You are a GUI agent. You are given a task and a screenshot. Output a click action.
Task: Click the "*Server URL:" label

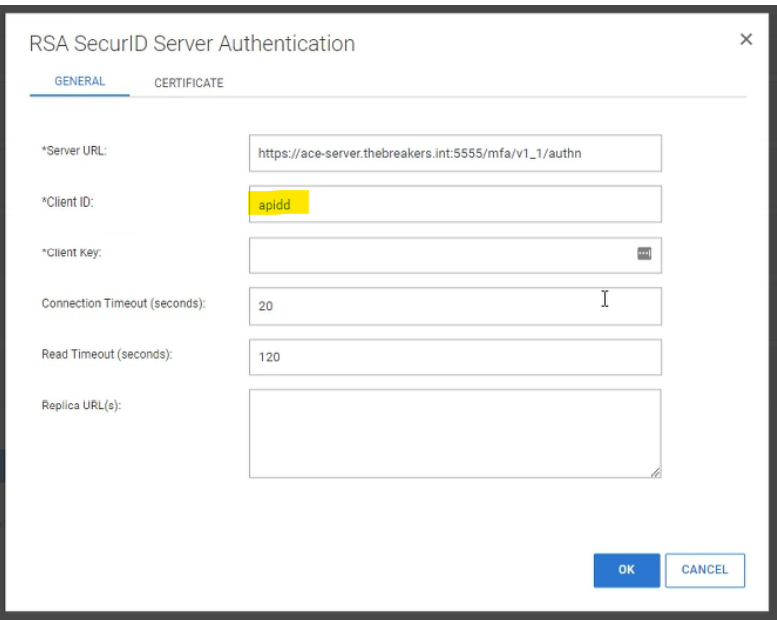73,151
